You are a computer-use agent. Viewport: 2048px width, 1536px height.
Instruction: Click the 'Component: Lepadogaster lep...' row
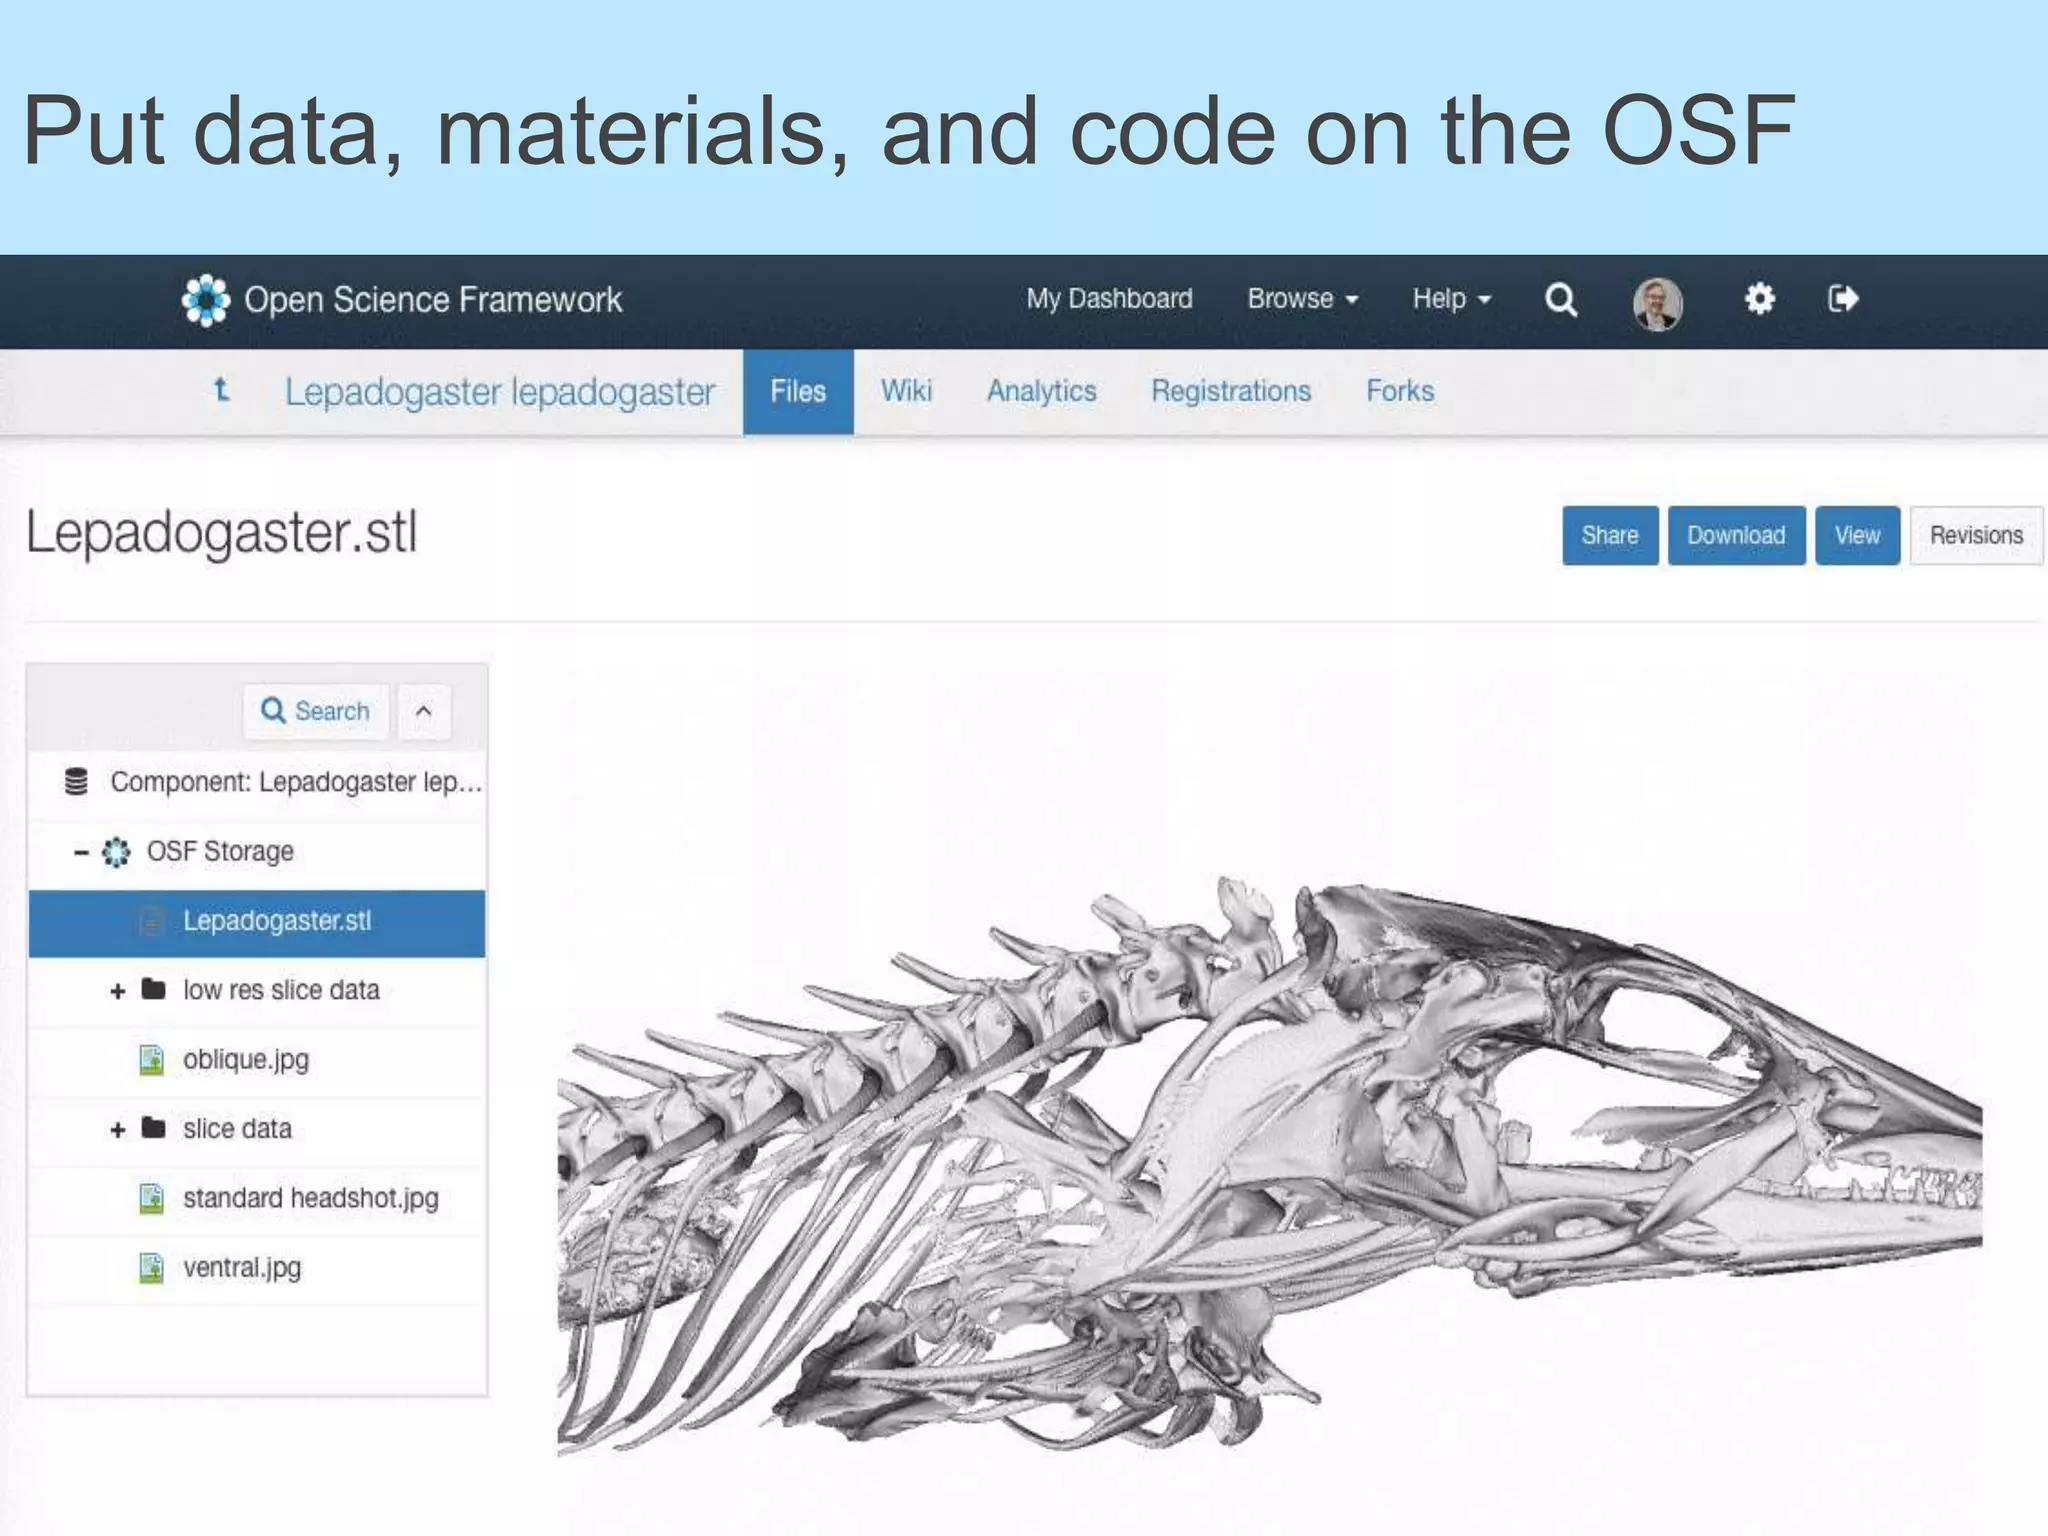[257, 782]
